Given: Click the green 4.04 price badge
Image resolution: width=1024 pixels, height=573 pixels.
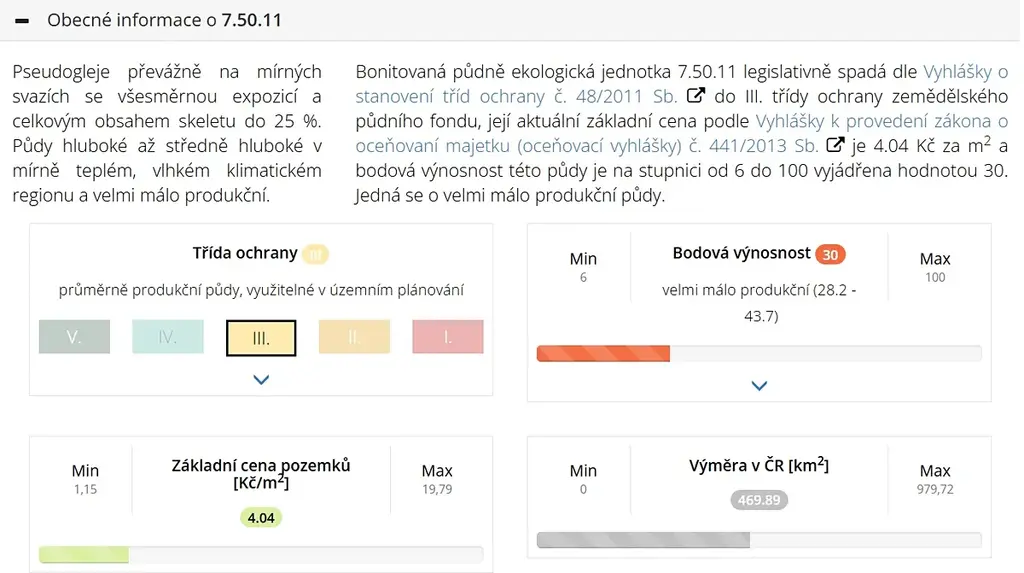Looking at the screenshot, I should tap(261, 518).
